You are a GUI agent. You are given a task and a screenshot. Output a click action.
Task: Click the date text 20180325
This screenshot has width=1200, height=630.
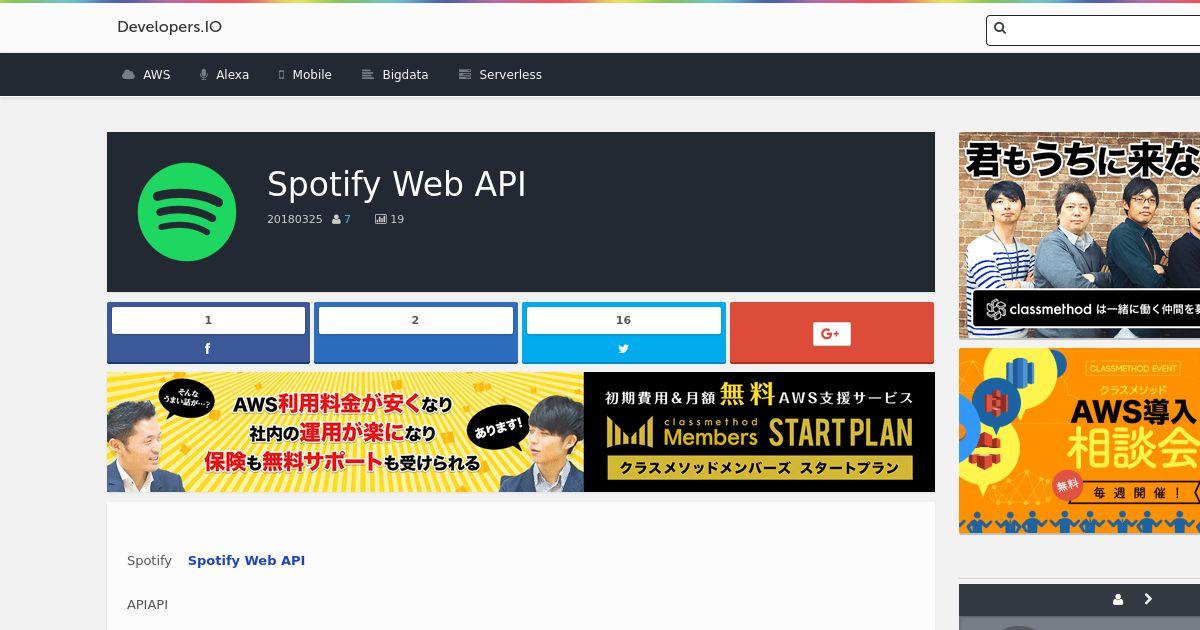pos(295,219)
